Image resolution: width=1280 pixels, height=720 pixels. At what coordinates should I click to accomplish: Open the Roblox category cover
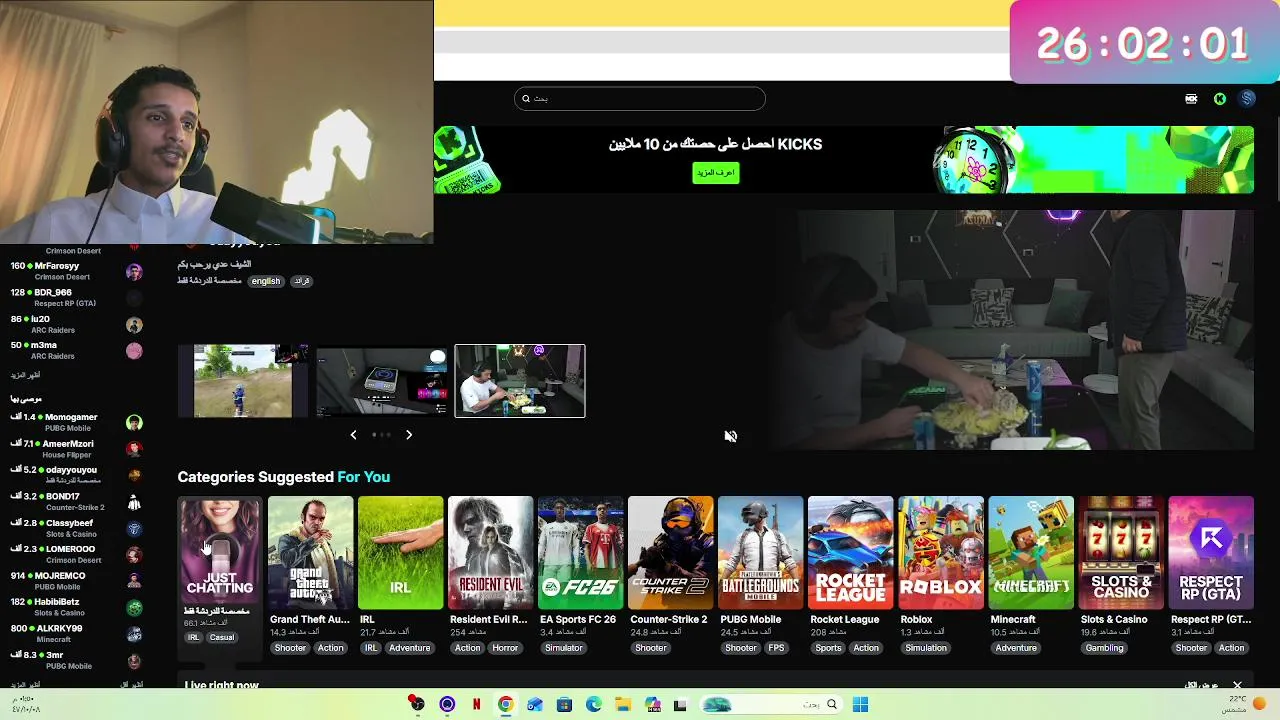coord(940,553)
